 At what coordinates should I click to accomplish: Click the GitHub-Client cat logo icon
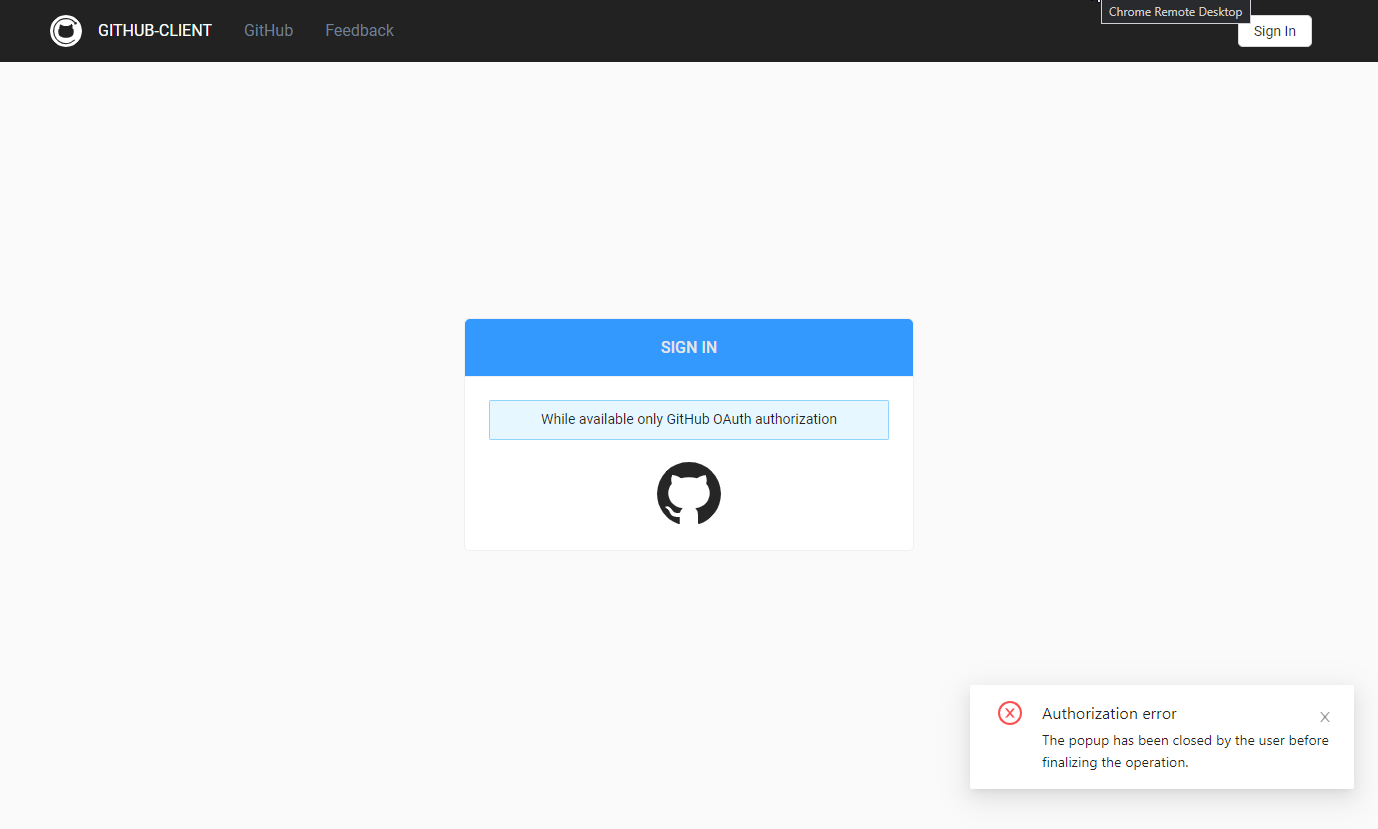pyautogui.click(x=66, y=31)
